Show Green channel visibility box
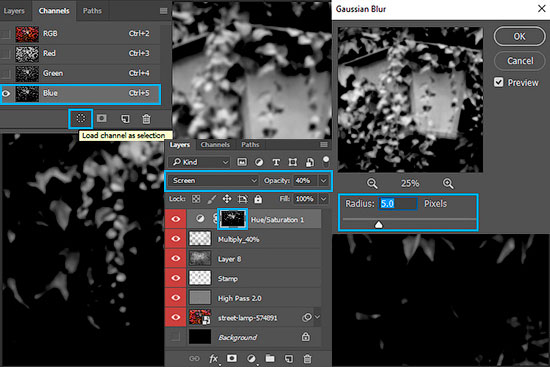The height and width of the screenshot is (367, 550). [5, 73]
